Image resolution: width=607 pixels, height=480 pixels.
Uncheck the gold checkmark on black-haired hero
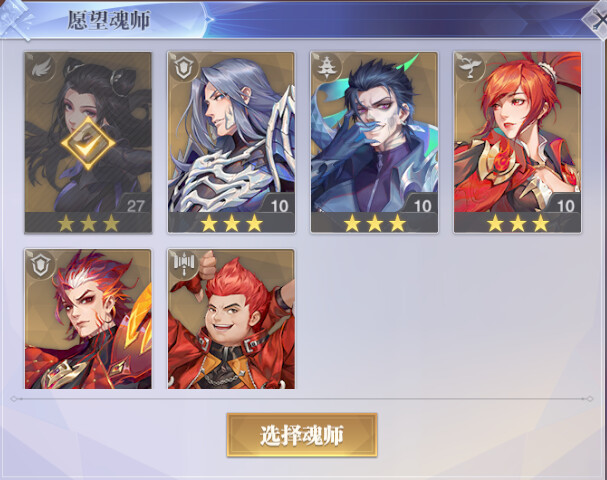click(88, 143)
